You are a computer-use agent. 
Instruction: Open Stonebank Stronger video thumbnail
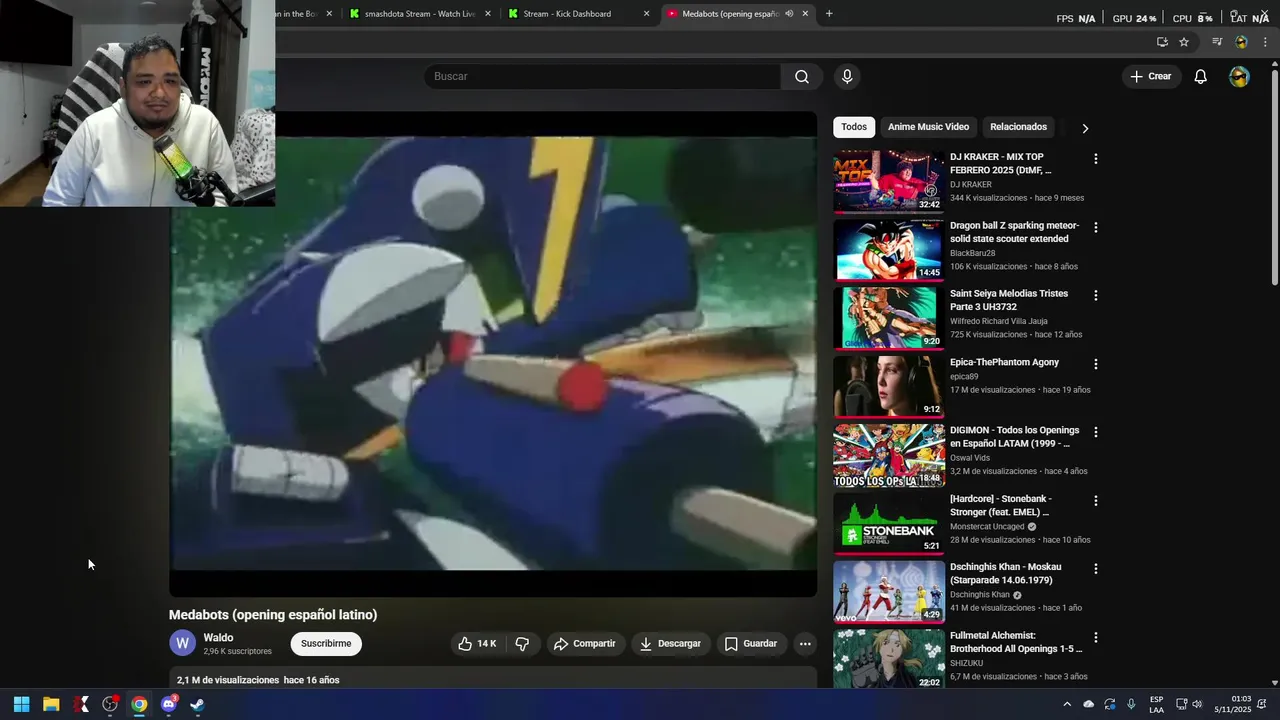[889, 523]
